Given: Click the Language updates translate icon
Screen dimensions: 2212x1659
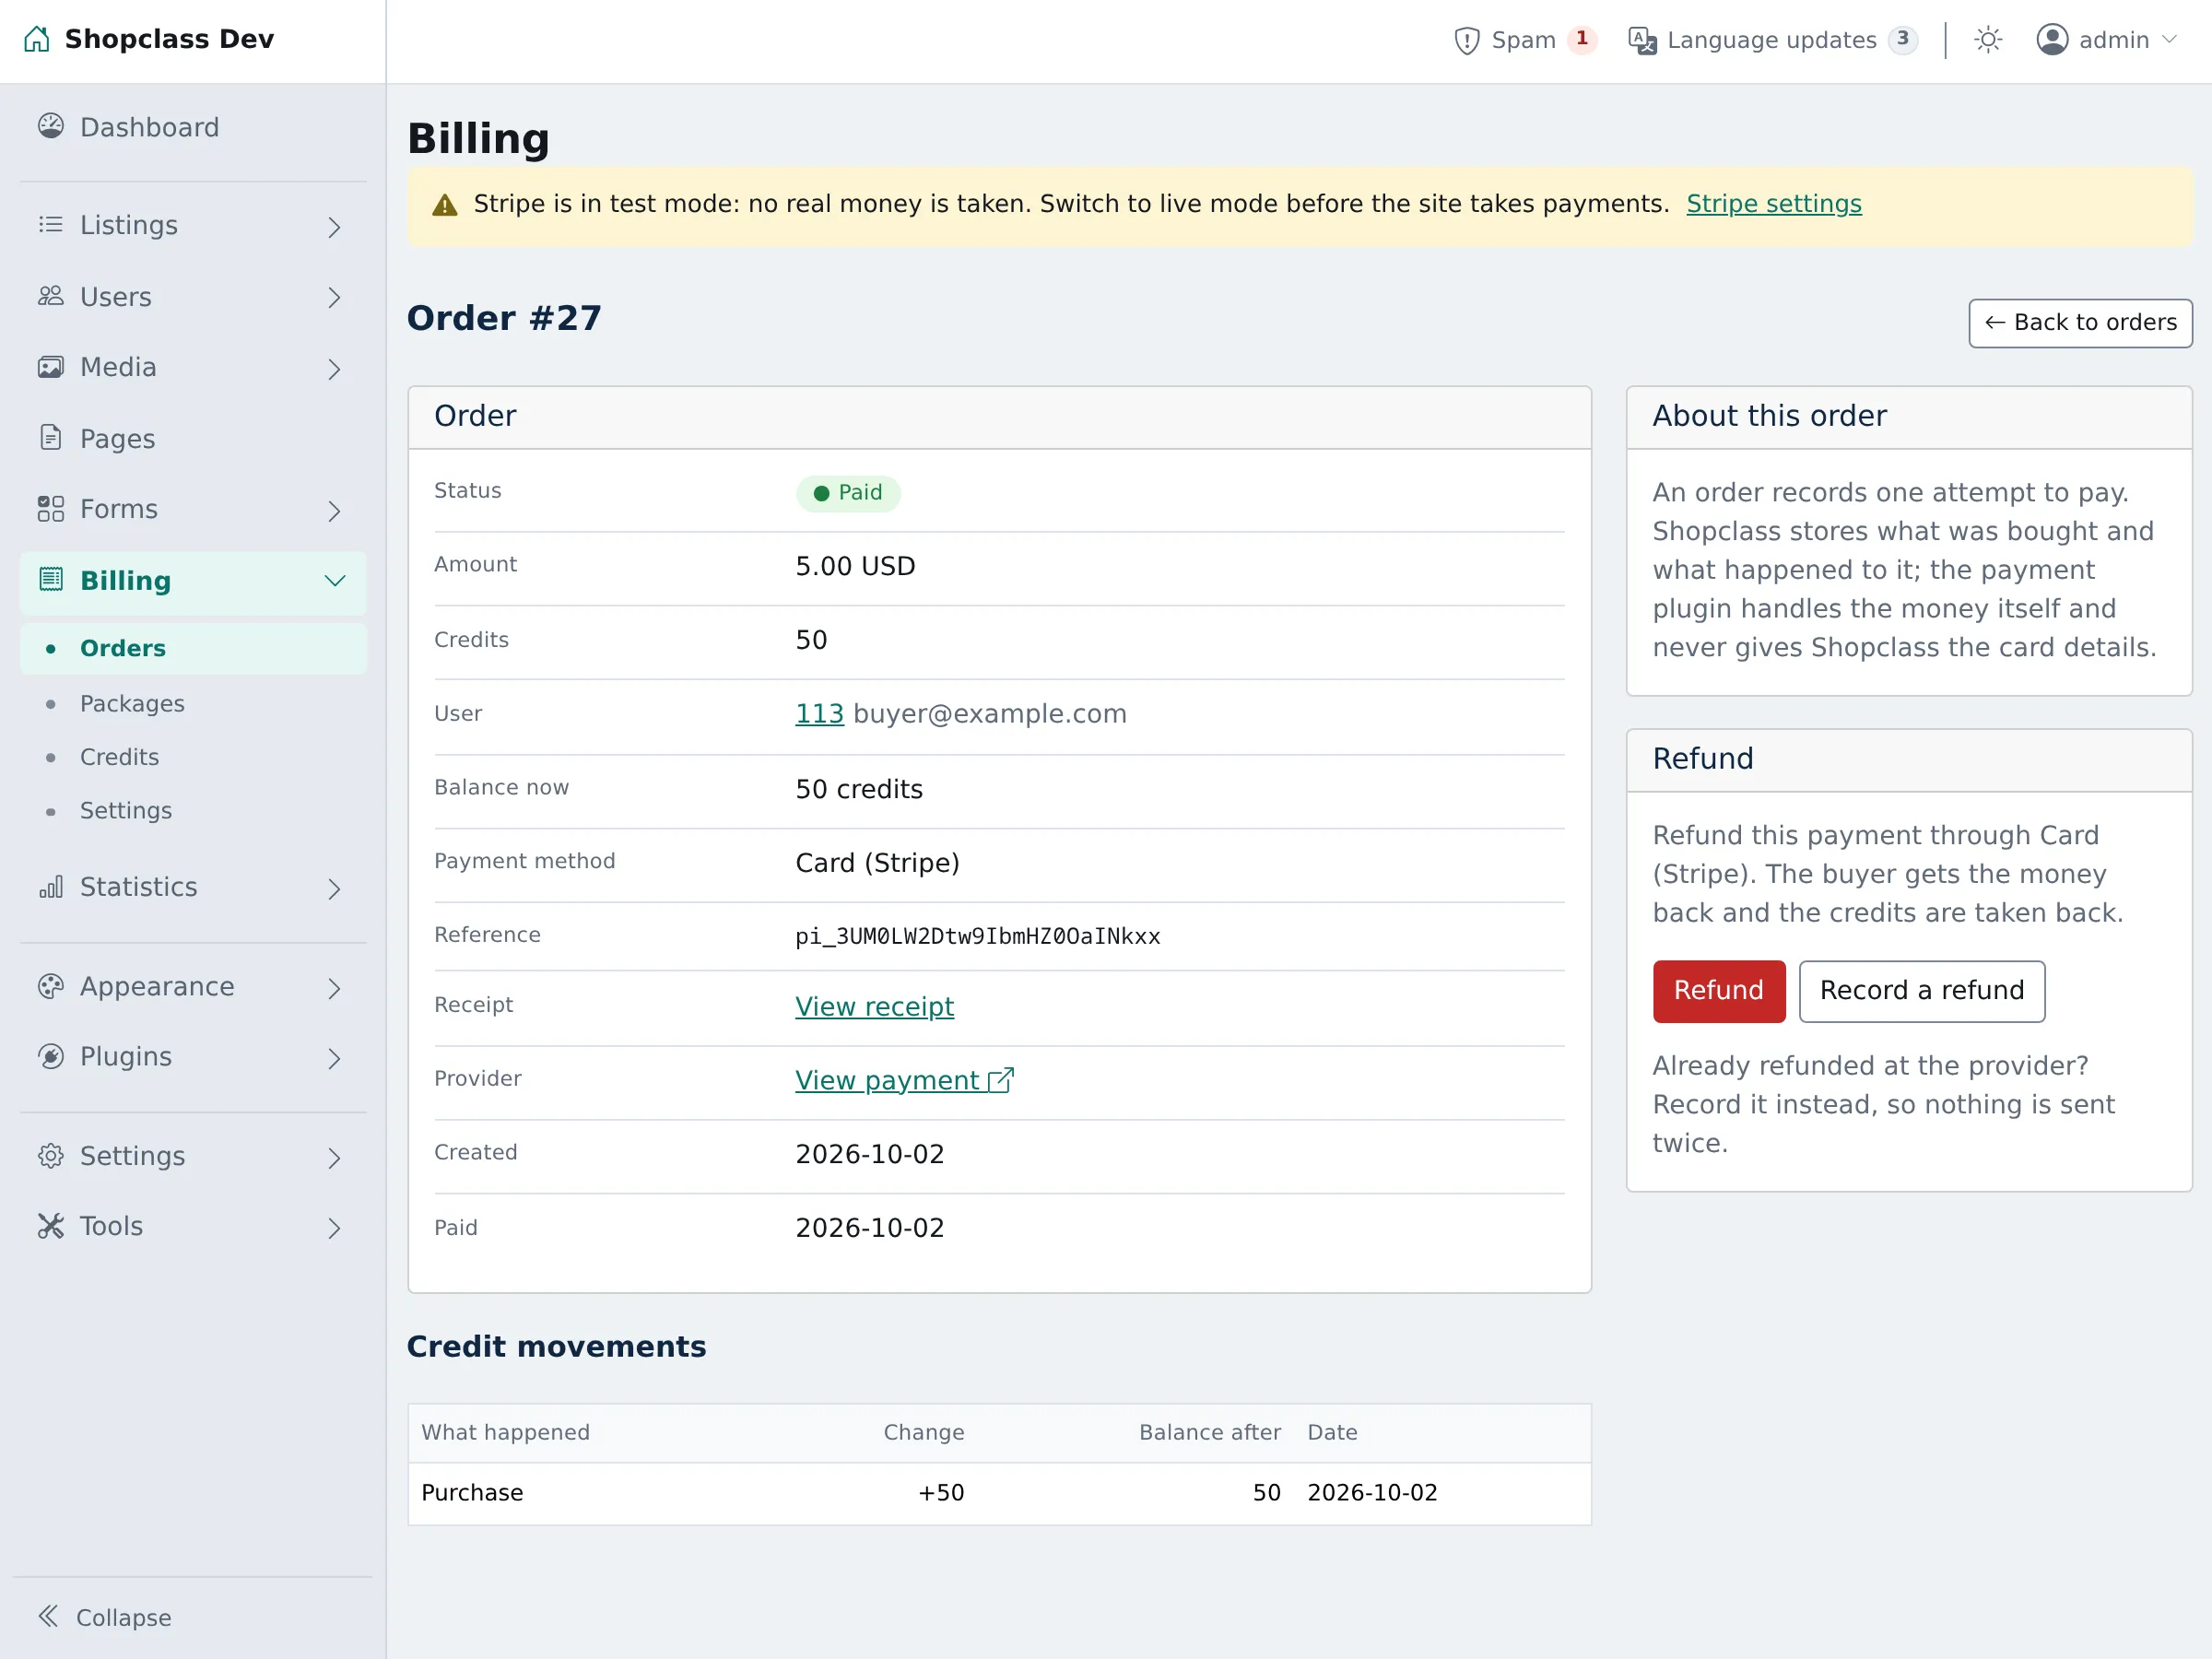Looking at the screenshot, I should [1642, 40].
